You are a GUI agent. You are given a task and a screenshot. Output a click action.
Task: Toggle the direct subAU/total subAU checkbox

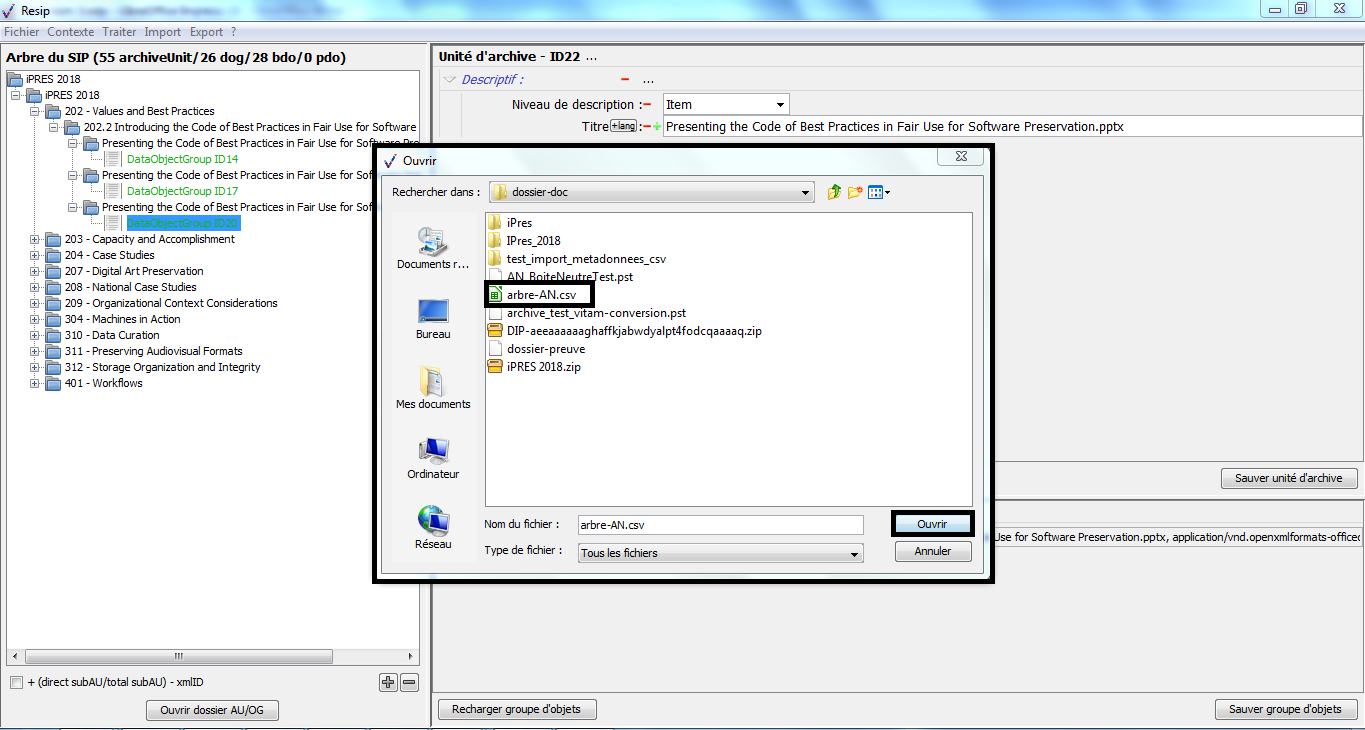tap(16, 683)
